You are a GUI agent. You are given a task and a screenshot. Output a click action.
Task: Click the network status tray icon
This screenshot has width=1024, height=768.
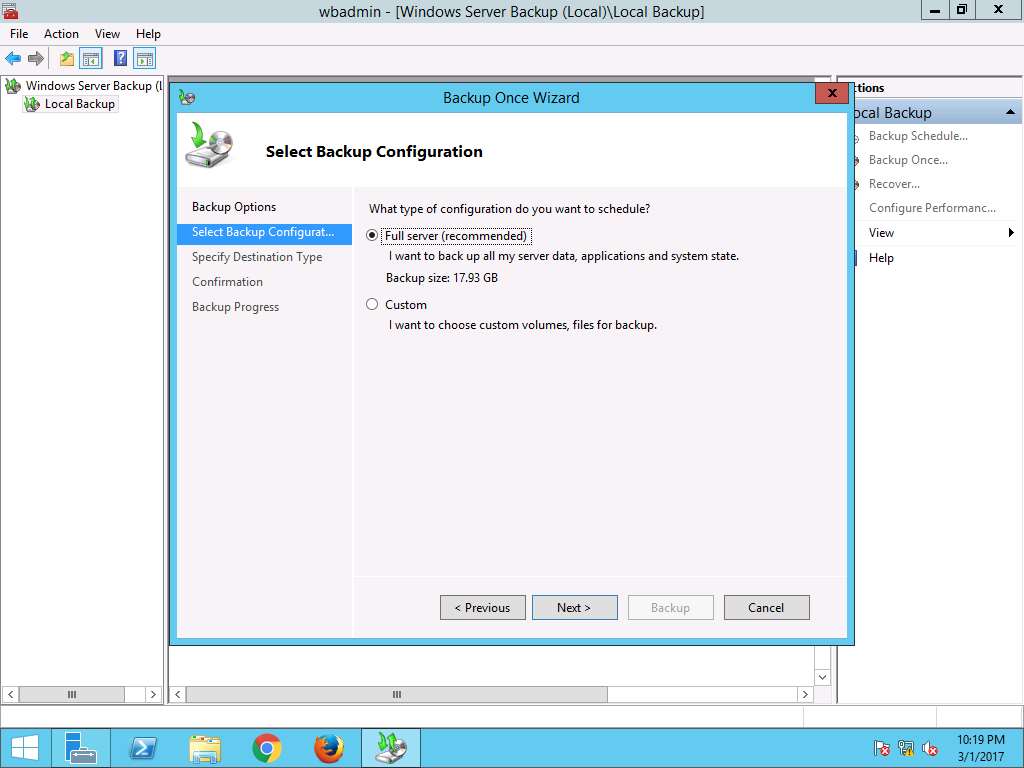tap(906, 748)
